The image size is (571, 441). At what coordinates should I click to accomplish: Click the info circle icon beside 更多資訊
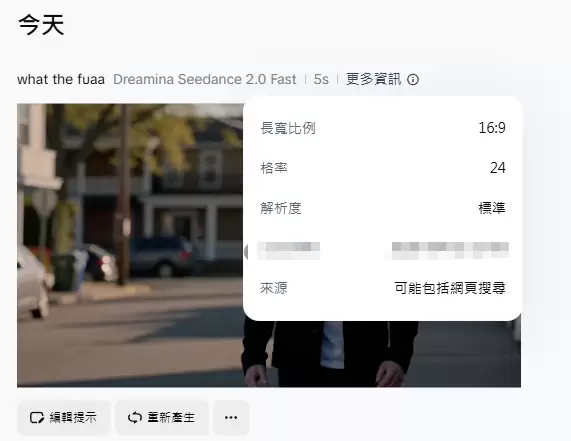click(413, 79)
